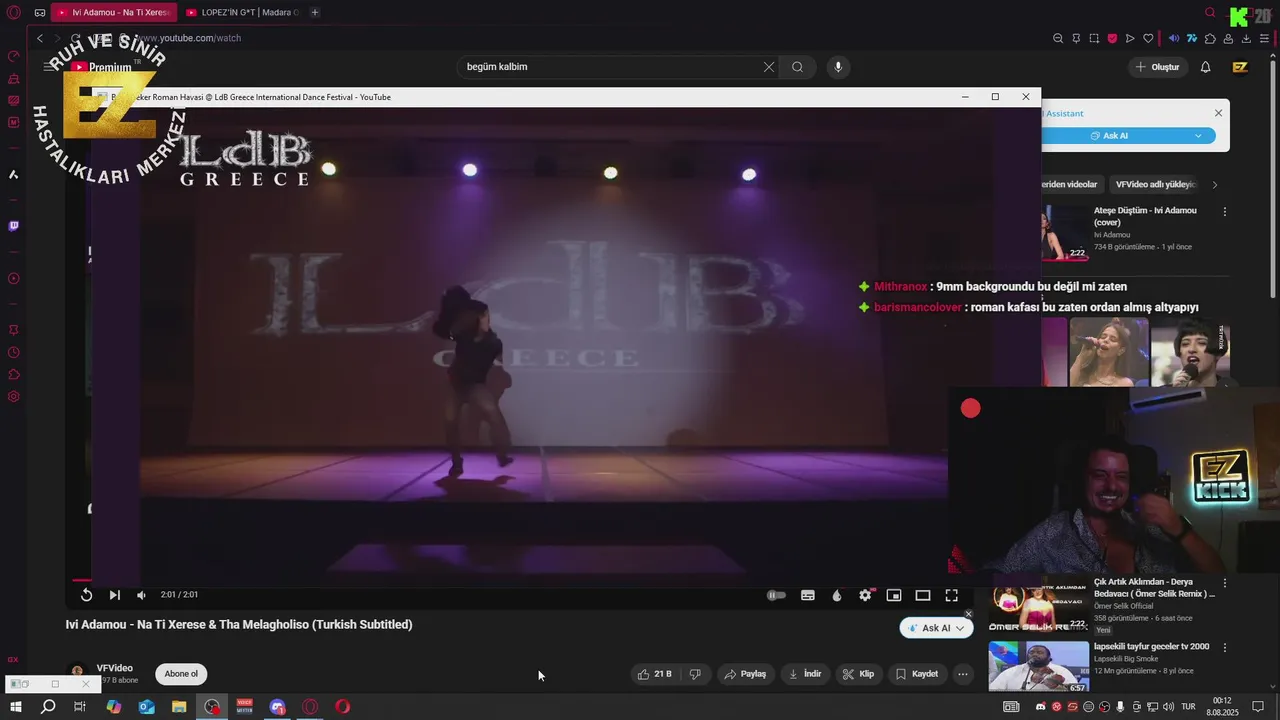Viewport: 1280px width, 720px height.
Task: Replay the video with the replay button
Action: click(87, 595)
